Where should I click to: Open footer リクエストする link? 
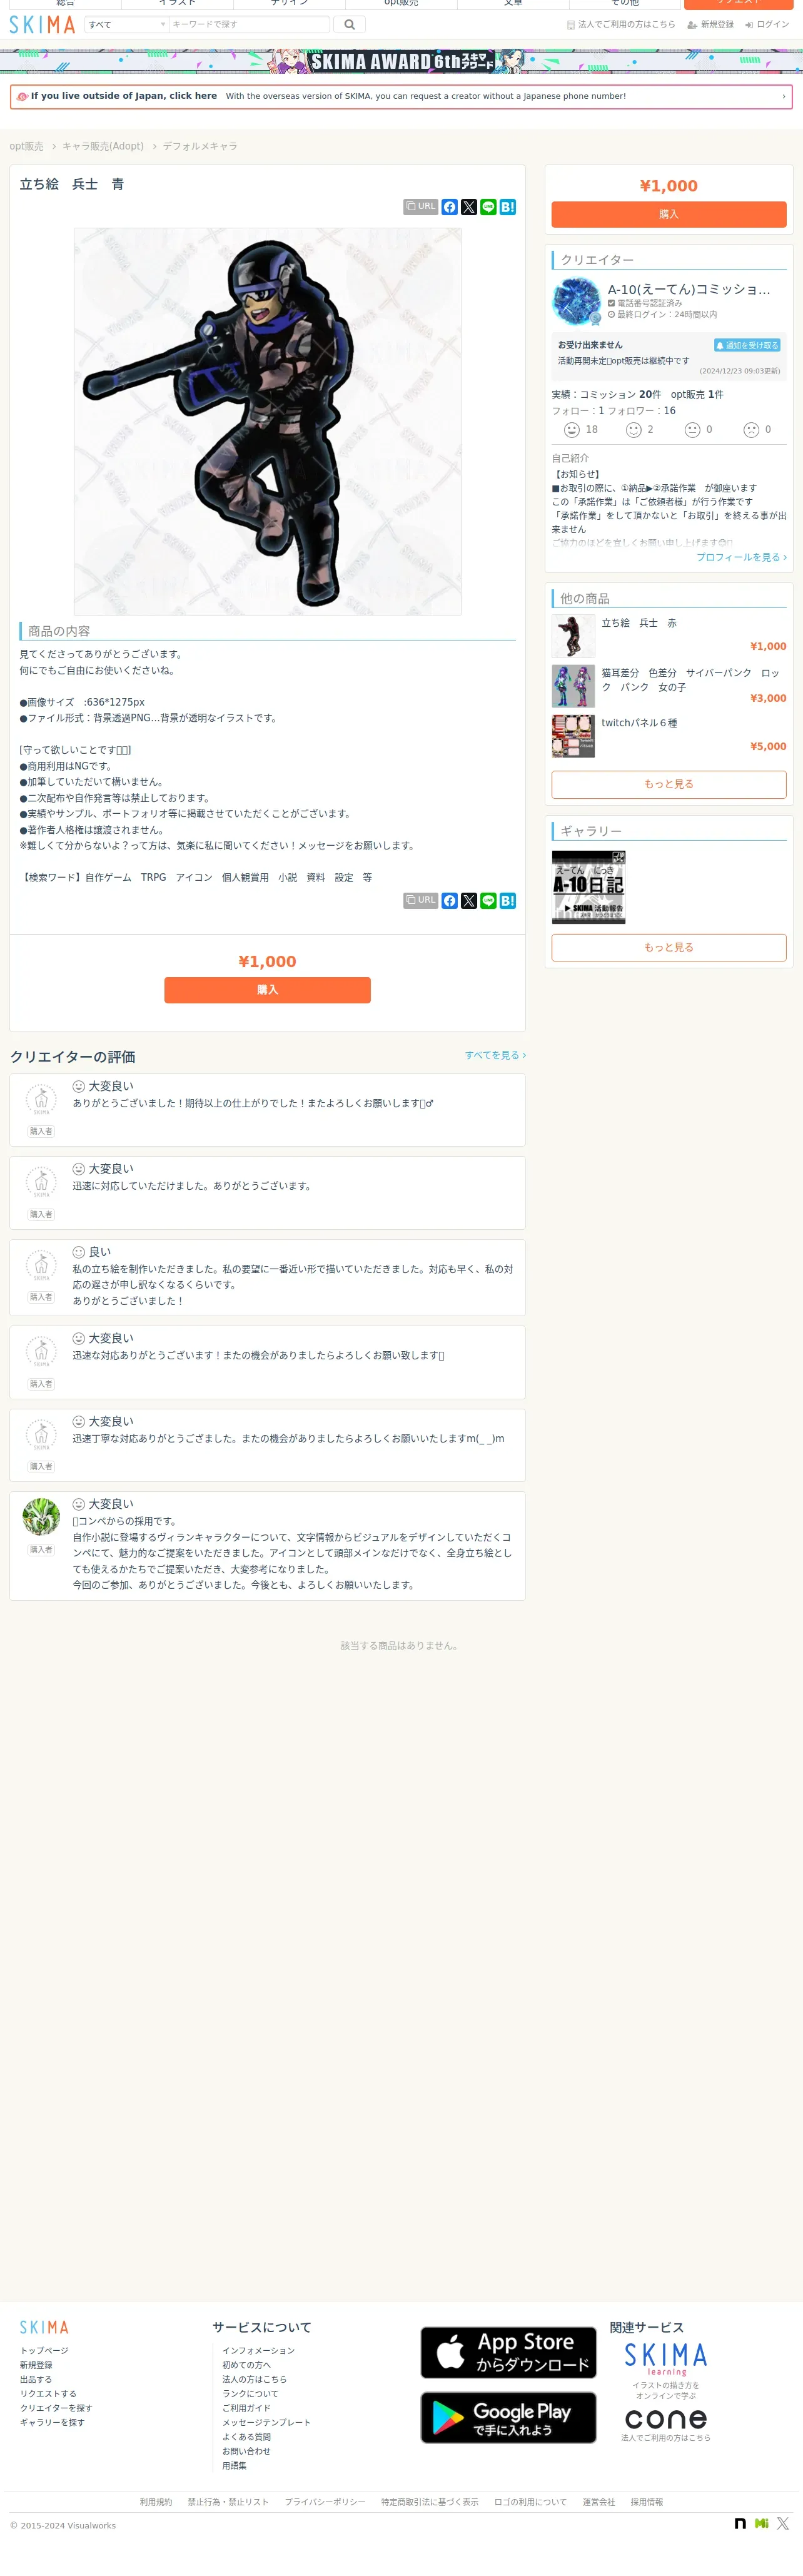[x=48, y=2394]
